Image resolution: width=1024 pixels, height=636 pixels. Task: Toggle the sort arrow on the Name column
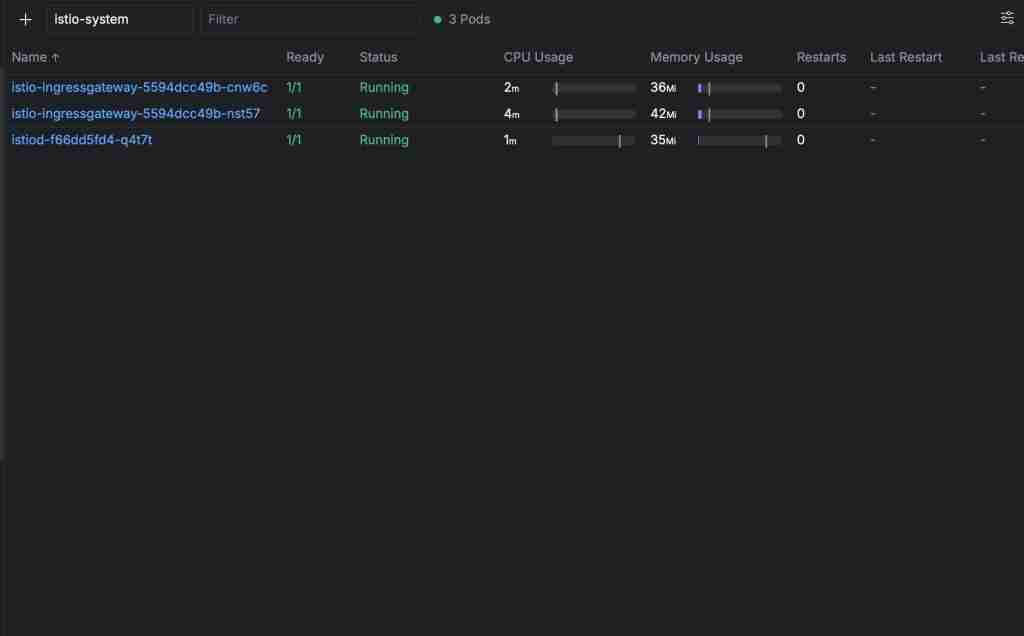56,57
